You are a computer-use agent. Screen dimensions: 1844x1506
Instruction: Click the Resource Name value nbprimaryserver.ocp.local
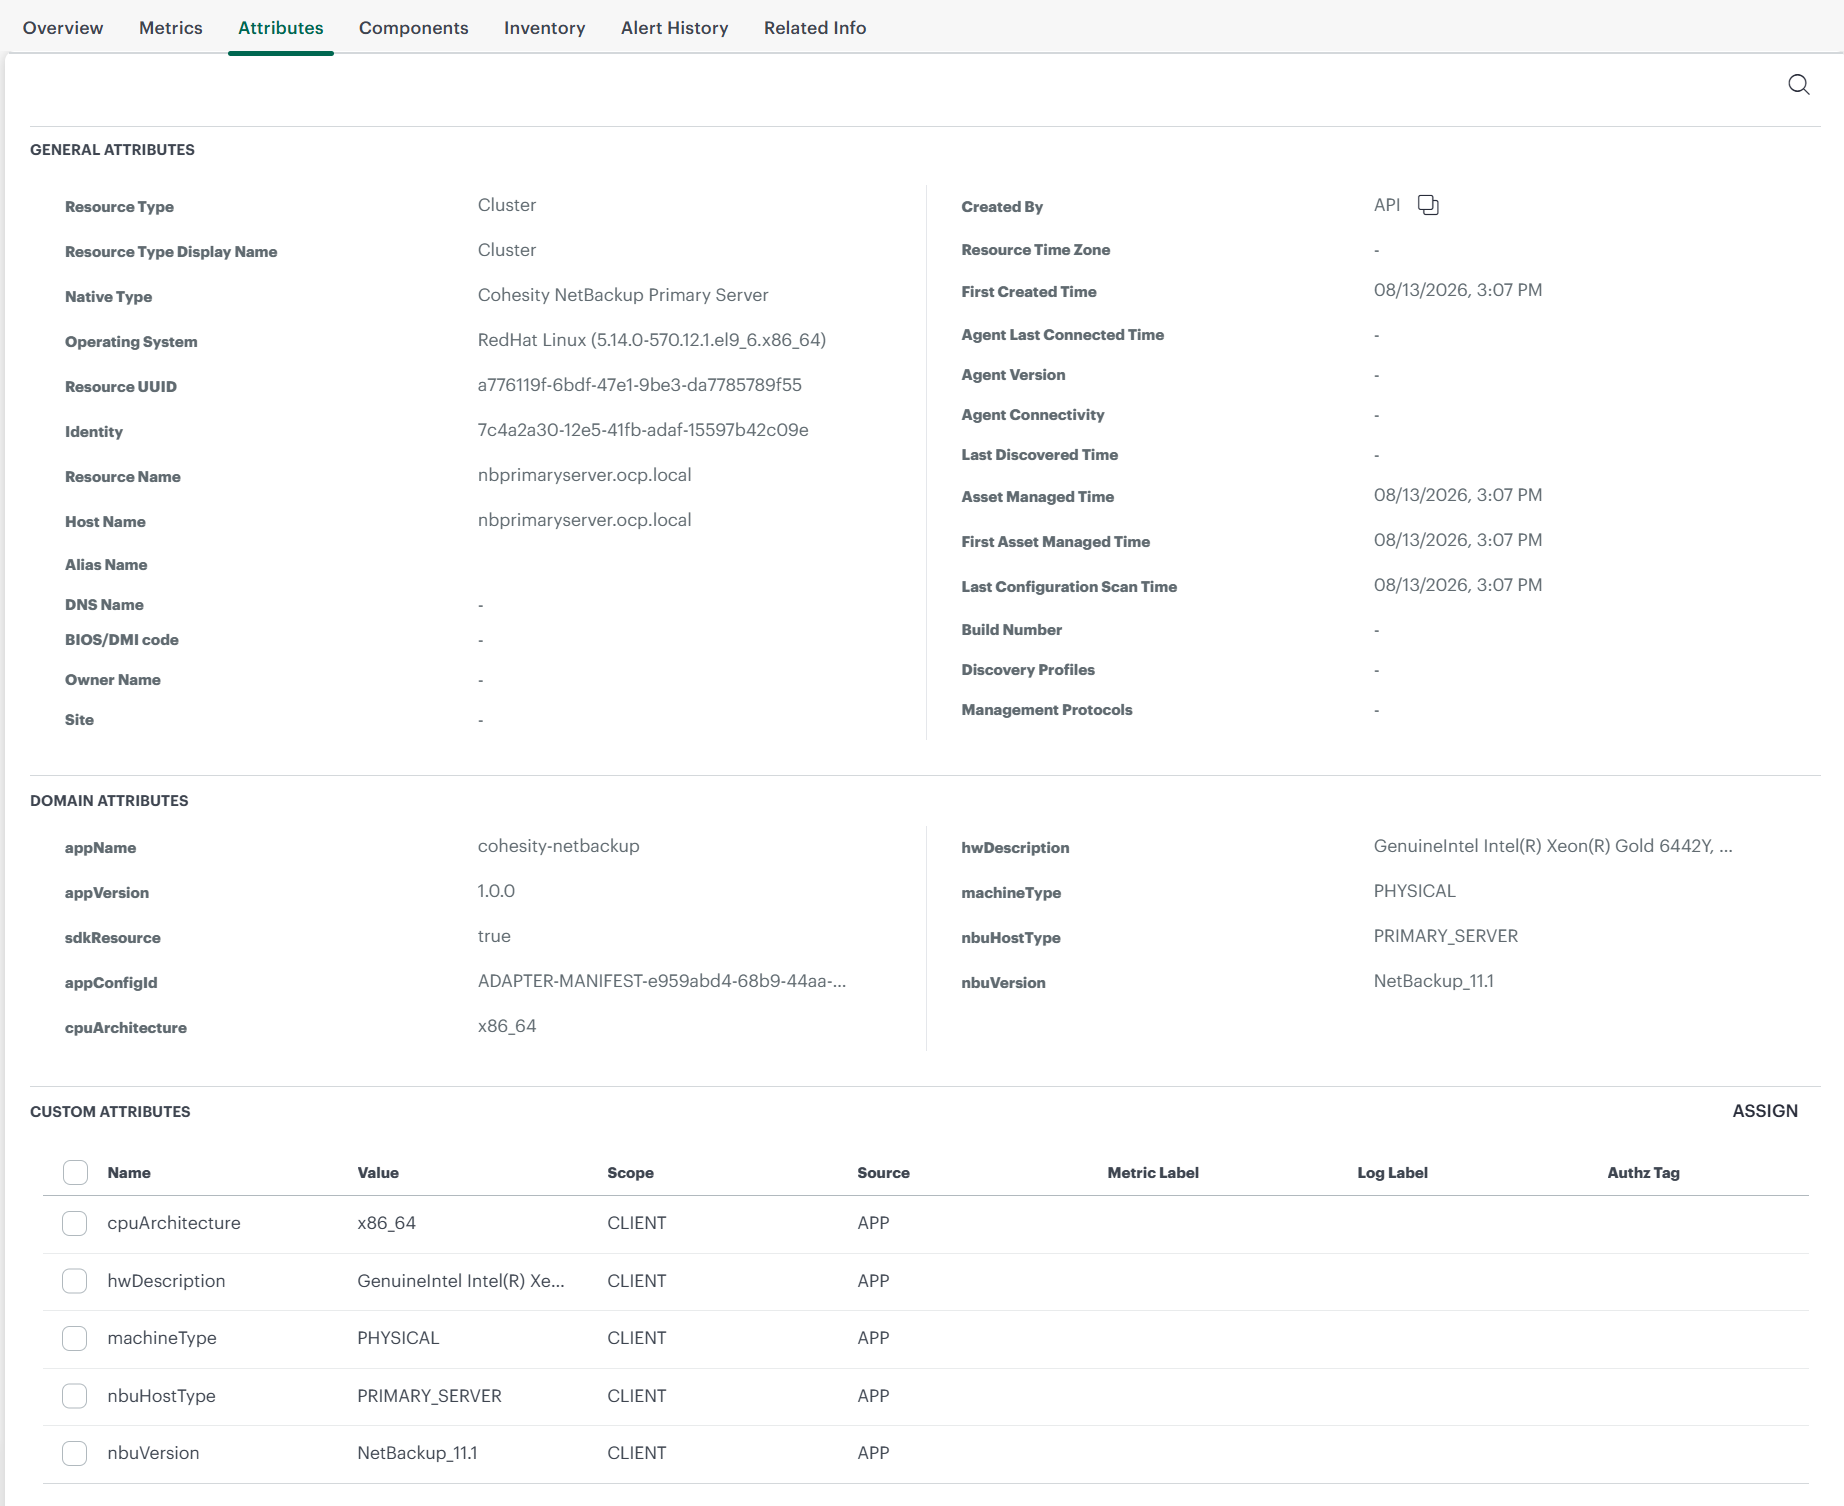tap(585, 475)
